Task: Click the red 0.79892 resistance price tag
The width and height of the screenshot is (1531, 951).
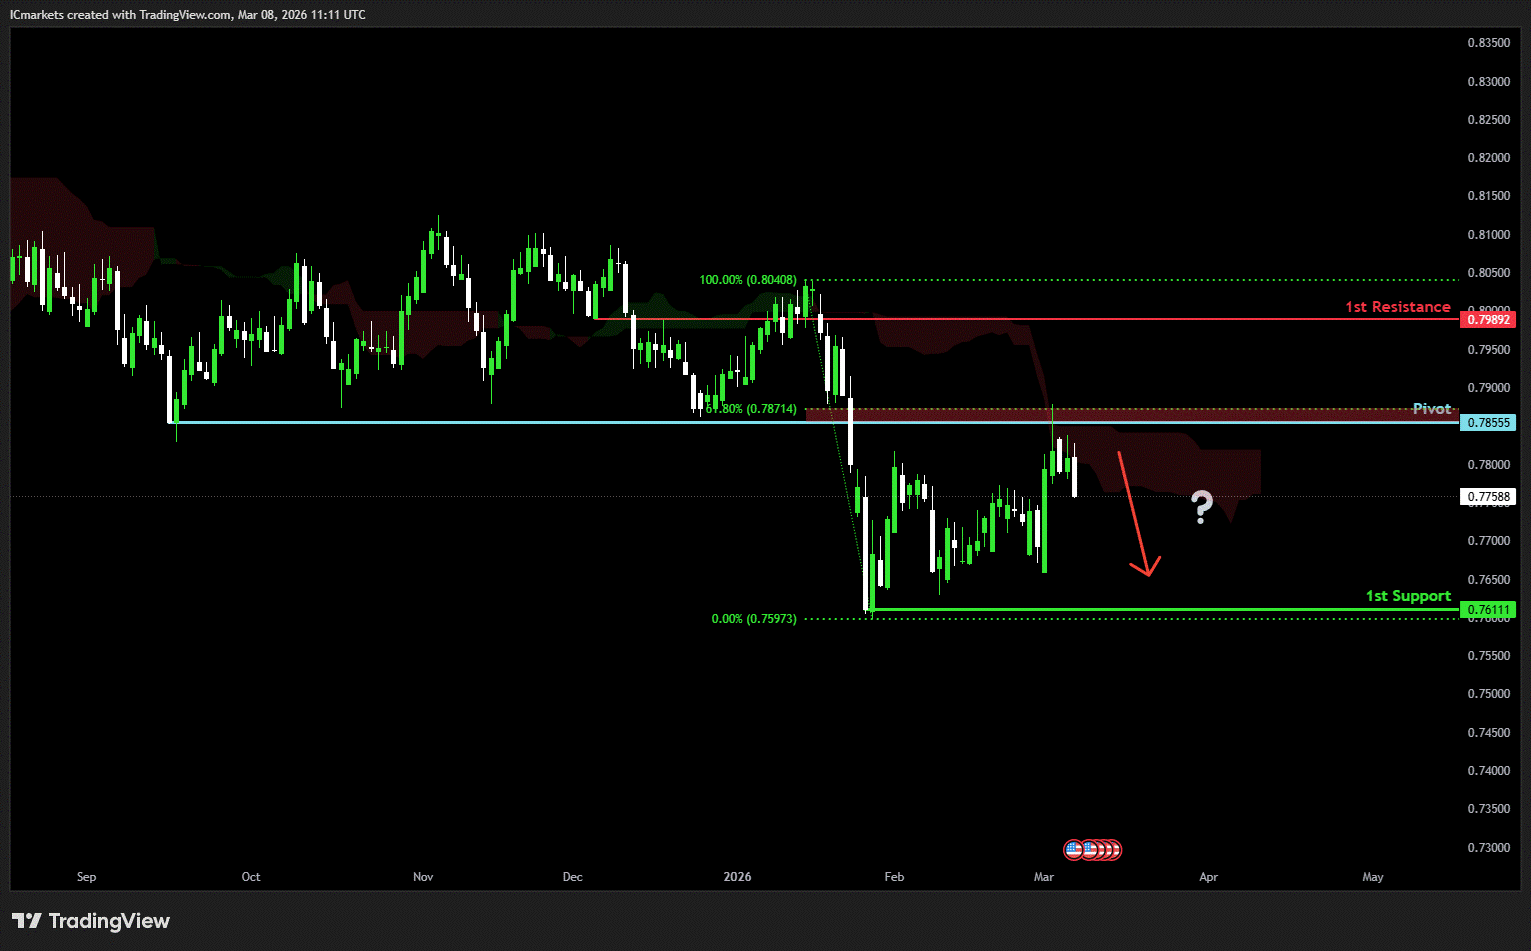Action: click(1488, 320)
